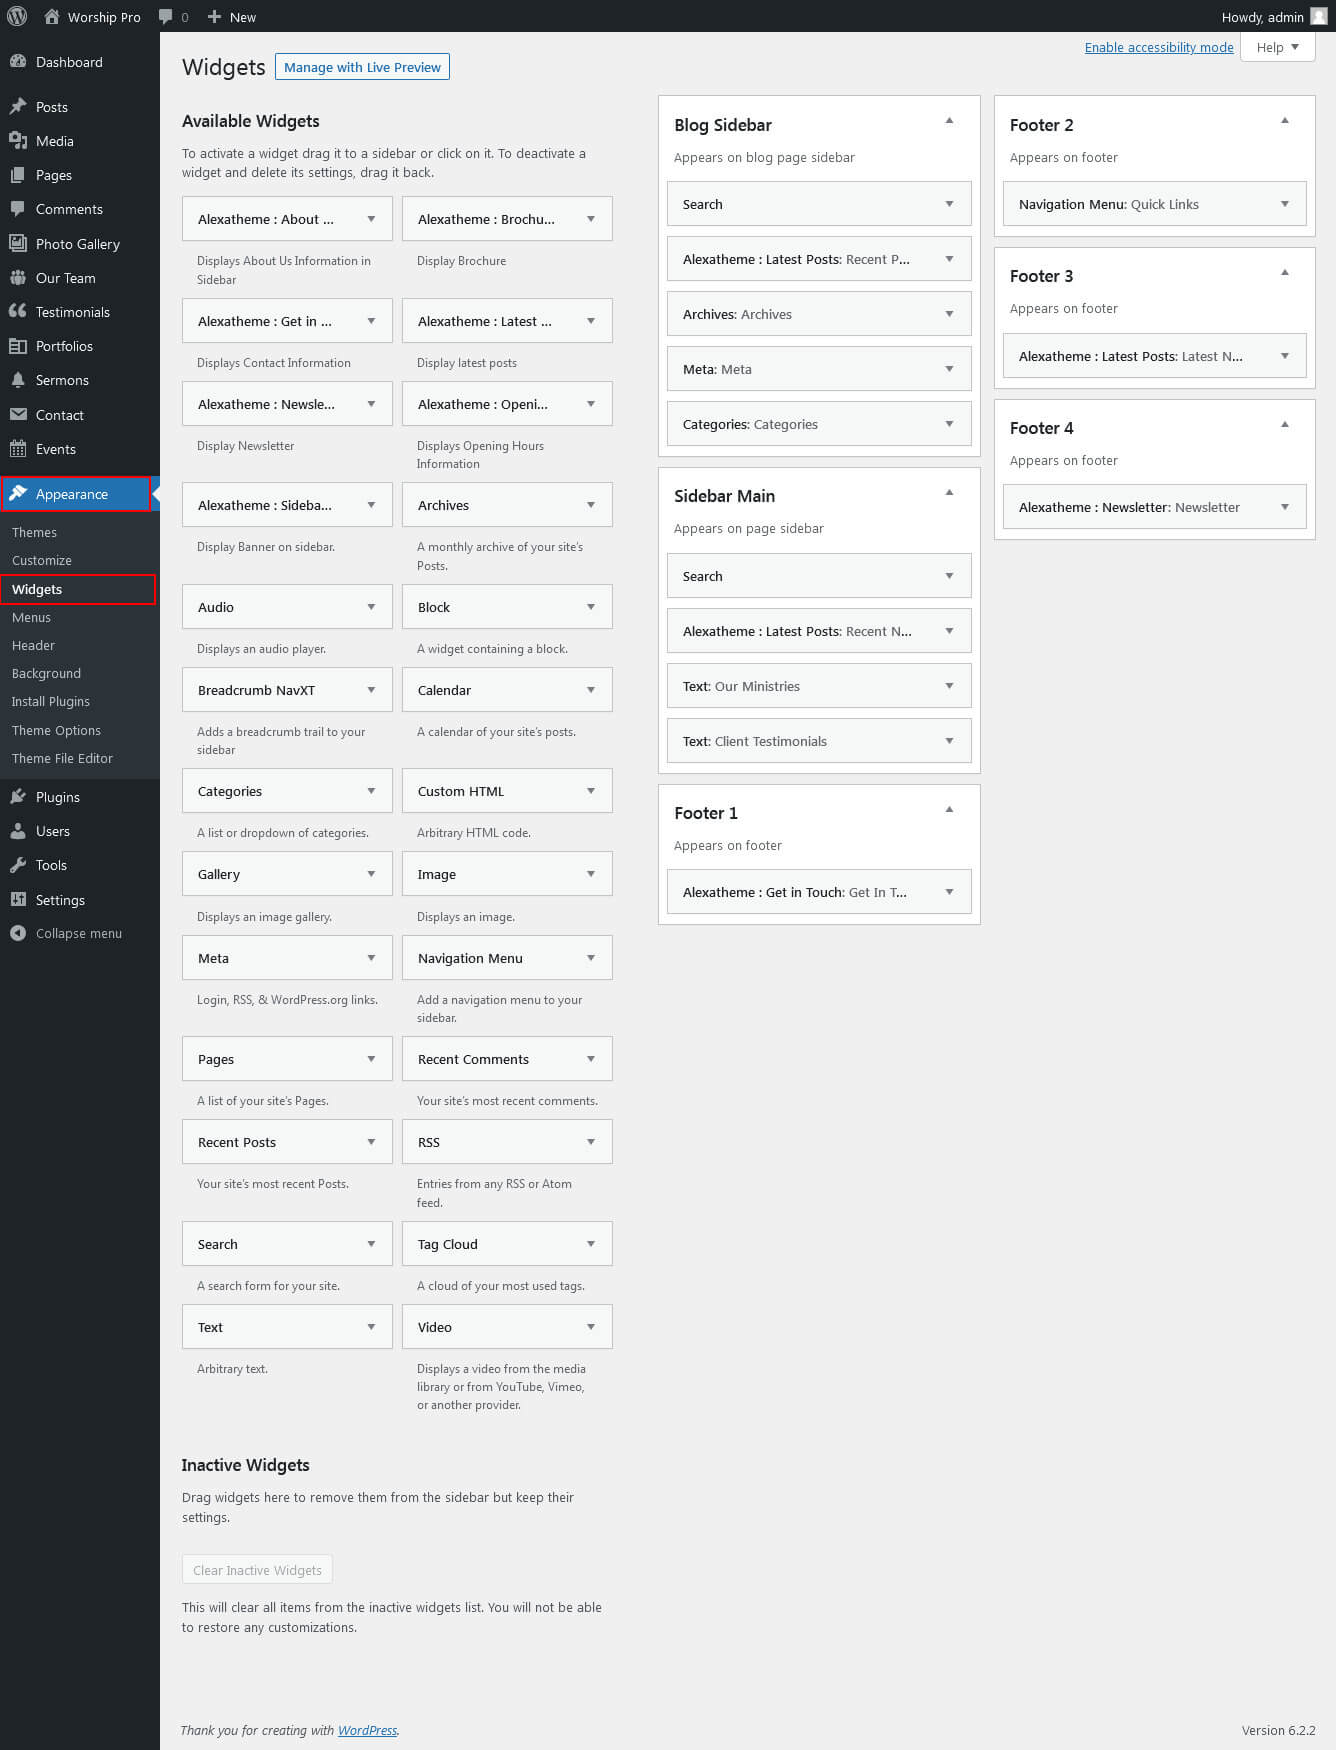Screen dimensions: 1336x1750
Task: Click the Plugins icon in sidebar
Action: coord(18,797)
